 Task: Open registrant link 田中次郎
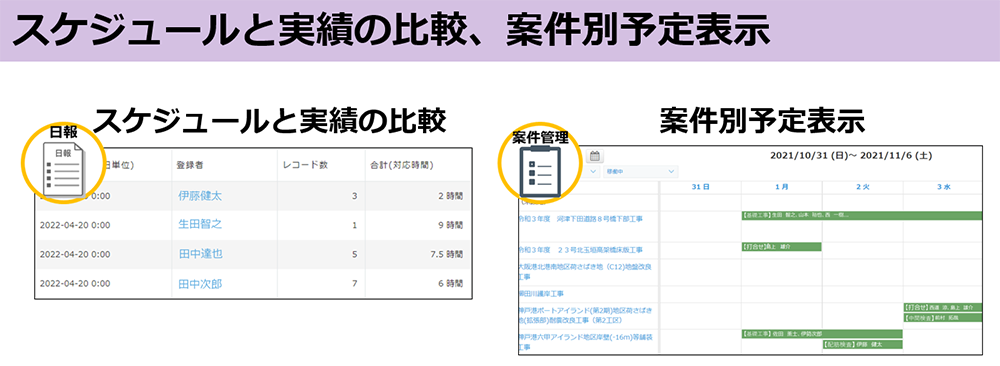click(x=200, y=284)
